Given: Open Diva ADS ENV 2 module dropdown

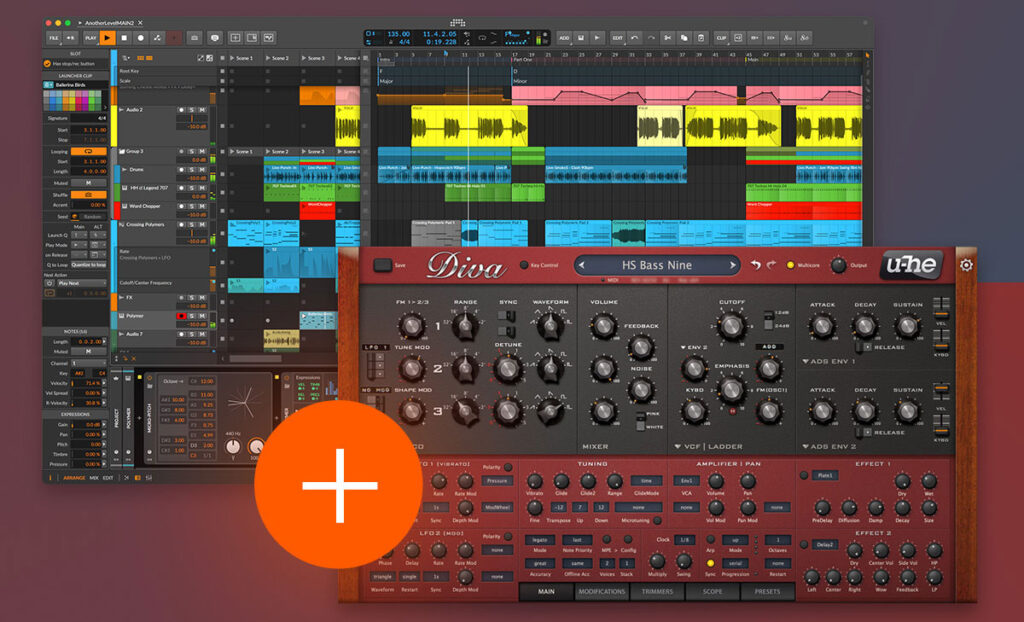Looking at the screenshot, I should click(x=806, y=447).
